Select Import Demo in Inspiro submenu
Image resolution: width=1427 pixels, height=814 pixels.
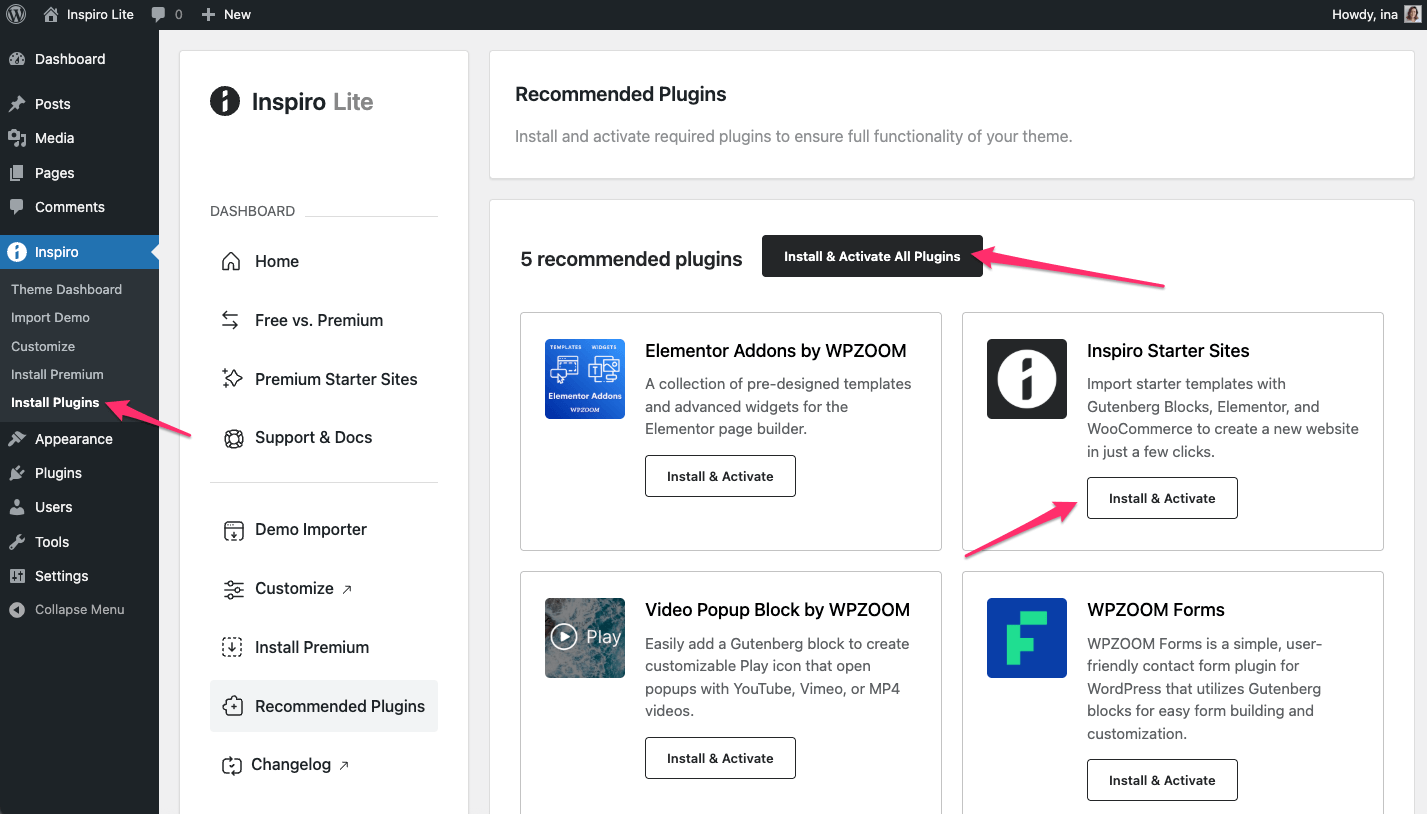pyautogui.click(x=50, y=318)
